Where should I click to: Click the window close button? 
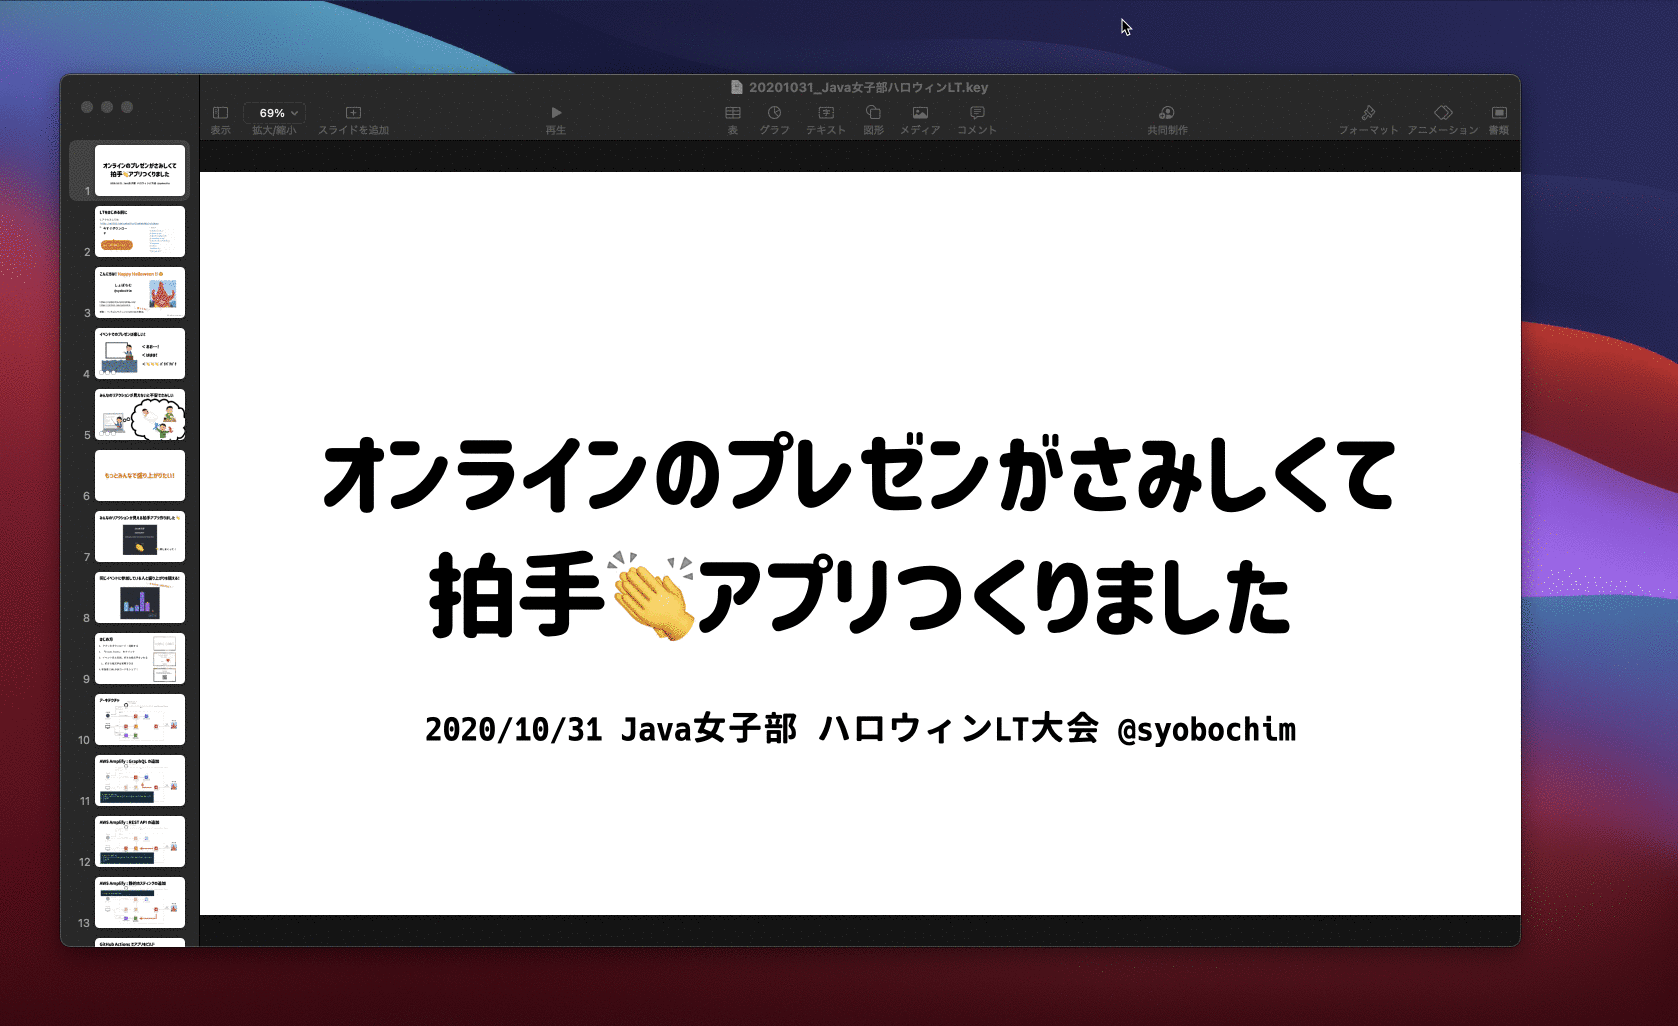point(87,107)
